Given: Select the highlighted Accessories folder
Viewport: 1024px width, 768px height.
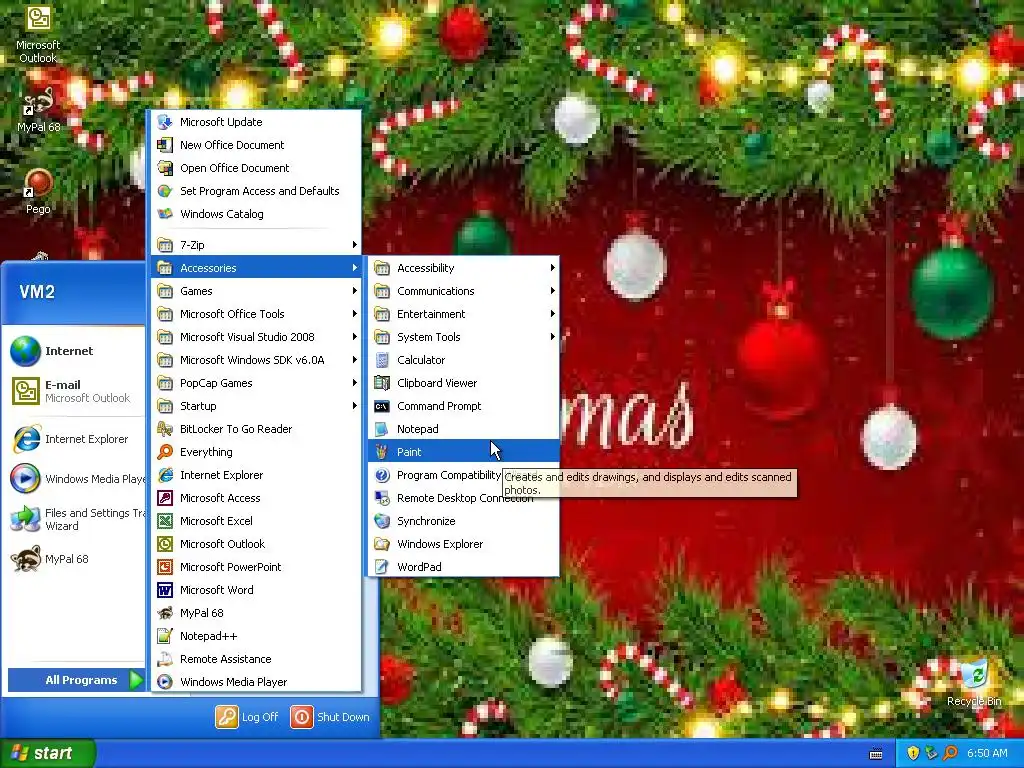Looking at the screenshot, I should 257,268.
